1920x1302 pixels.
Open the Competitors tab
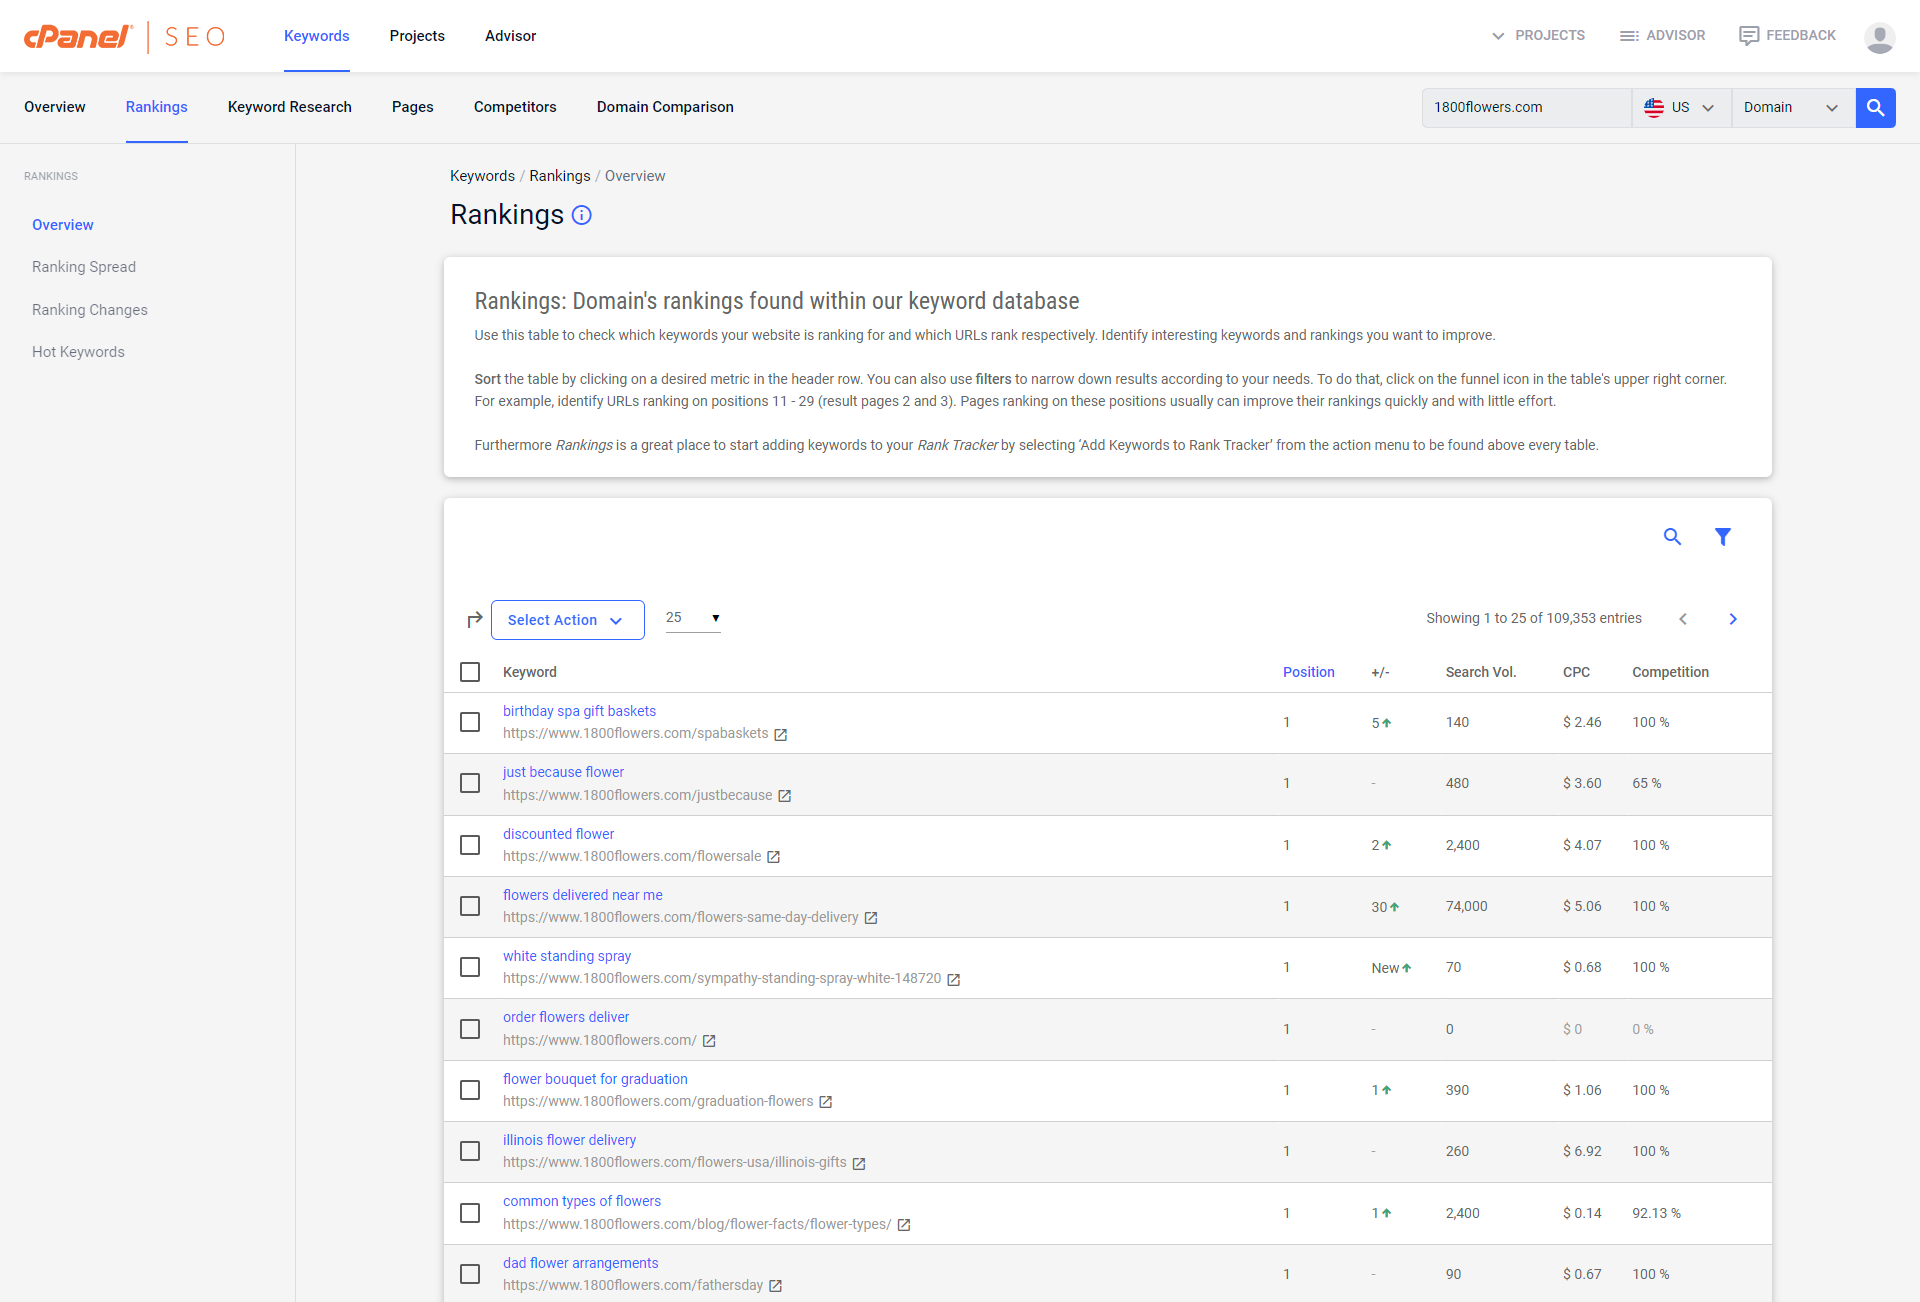(x=515, y=107)
